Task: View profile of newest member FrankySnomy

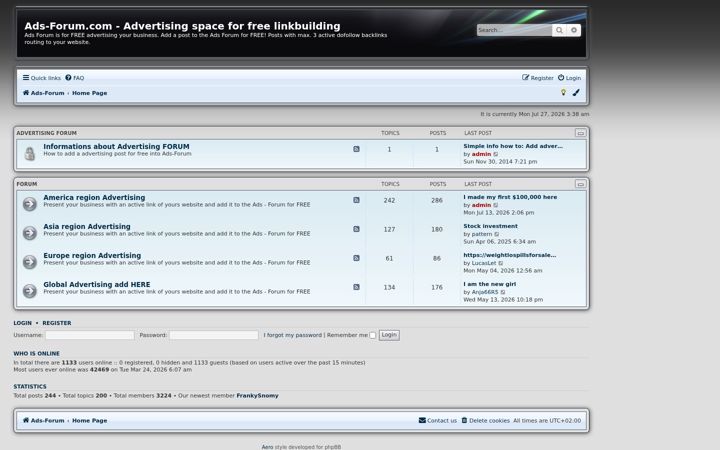Action: coord(257,395)
